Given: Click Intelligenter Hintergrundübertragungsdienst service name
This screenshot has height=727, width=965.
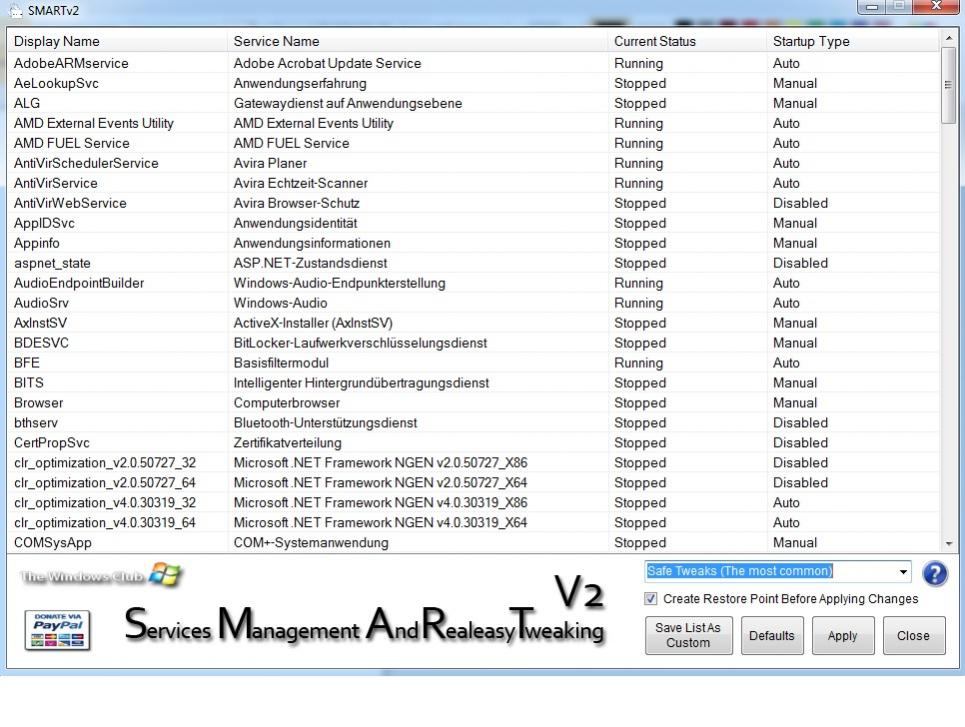Looking at the screenshot, I should click(361, 383).
